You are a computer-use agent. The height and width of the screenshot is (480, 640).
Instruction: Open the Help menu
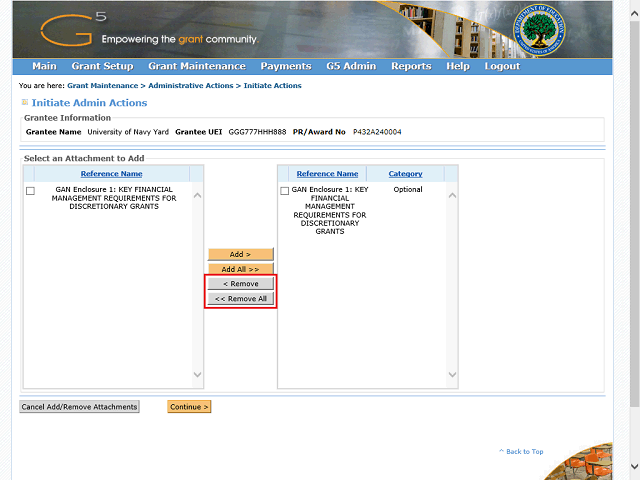458,66
